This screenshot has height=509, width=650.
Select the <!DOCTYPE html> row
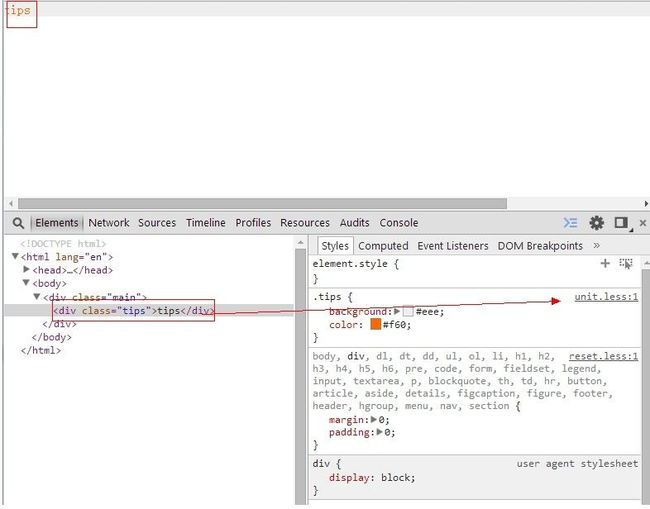point(63,244)
